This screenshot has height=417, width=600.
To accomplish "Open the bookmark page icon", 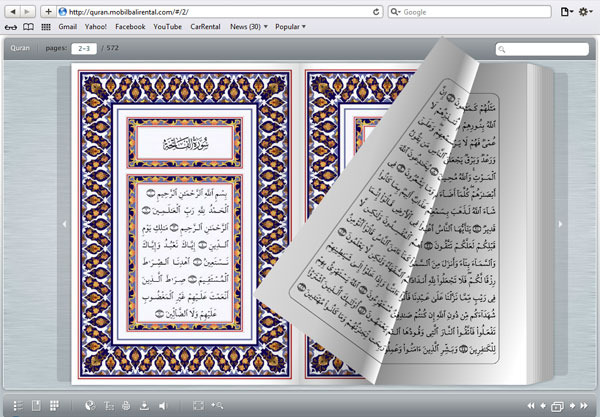I will pos(36,405).
